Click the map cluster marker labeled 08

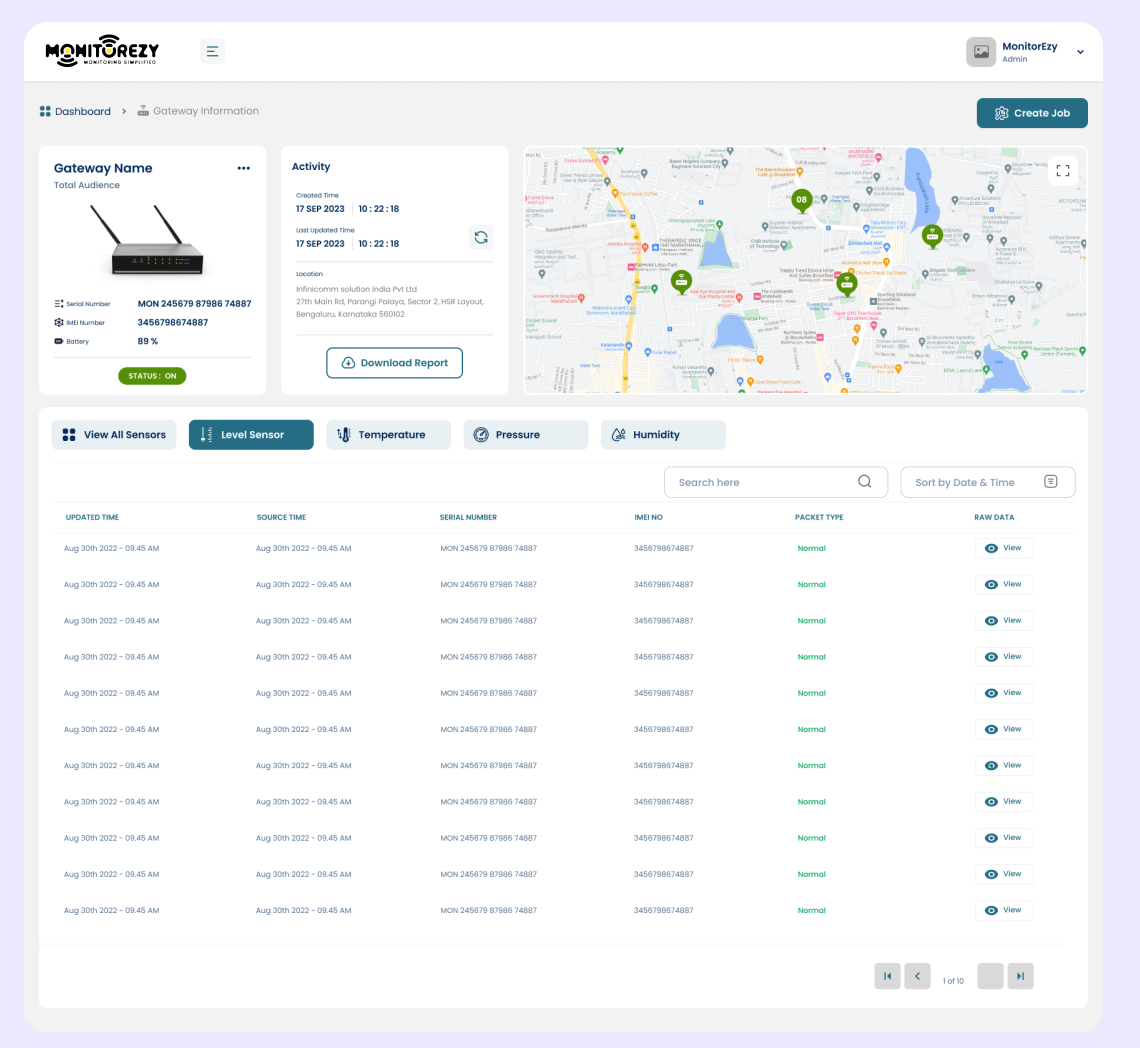click(801, 200)
